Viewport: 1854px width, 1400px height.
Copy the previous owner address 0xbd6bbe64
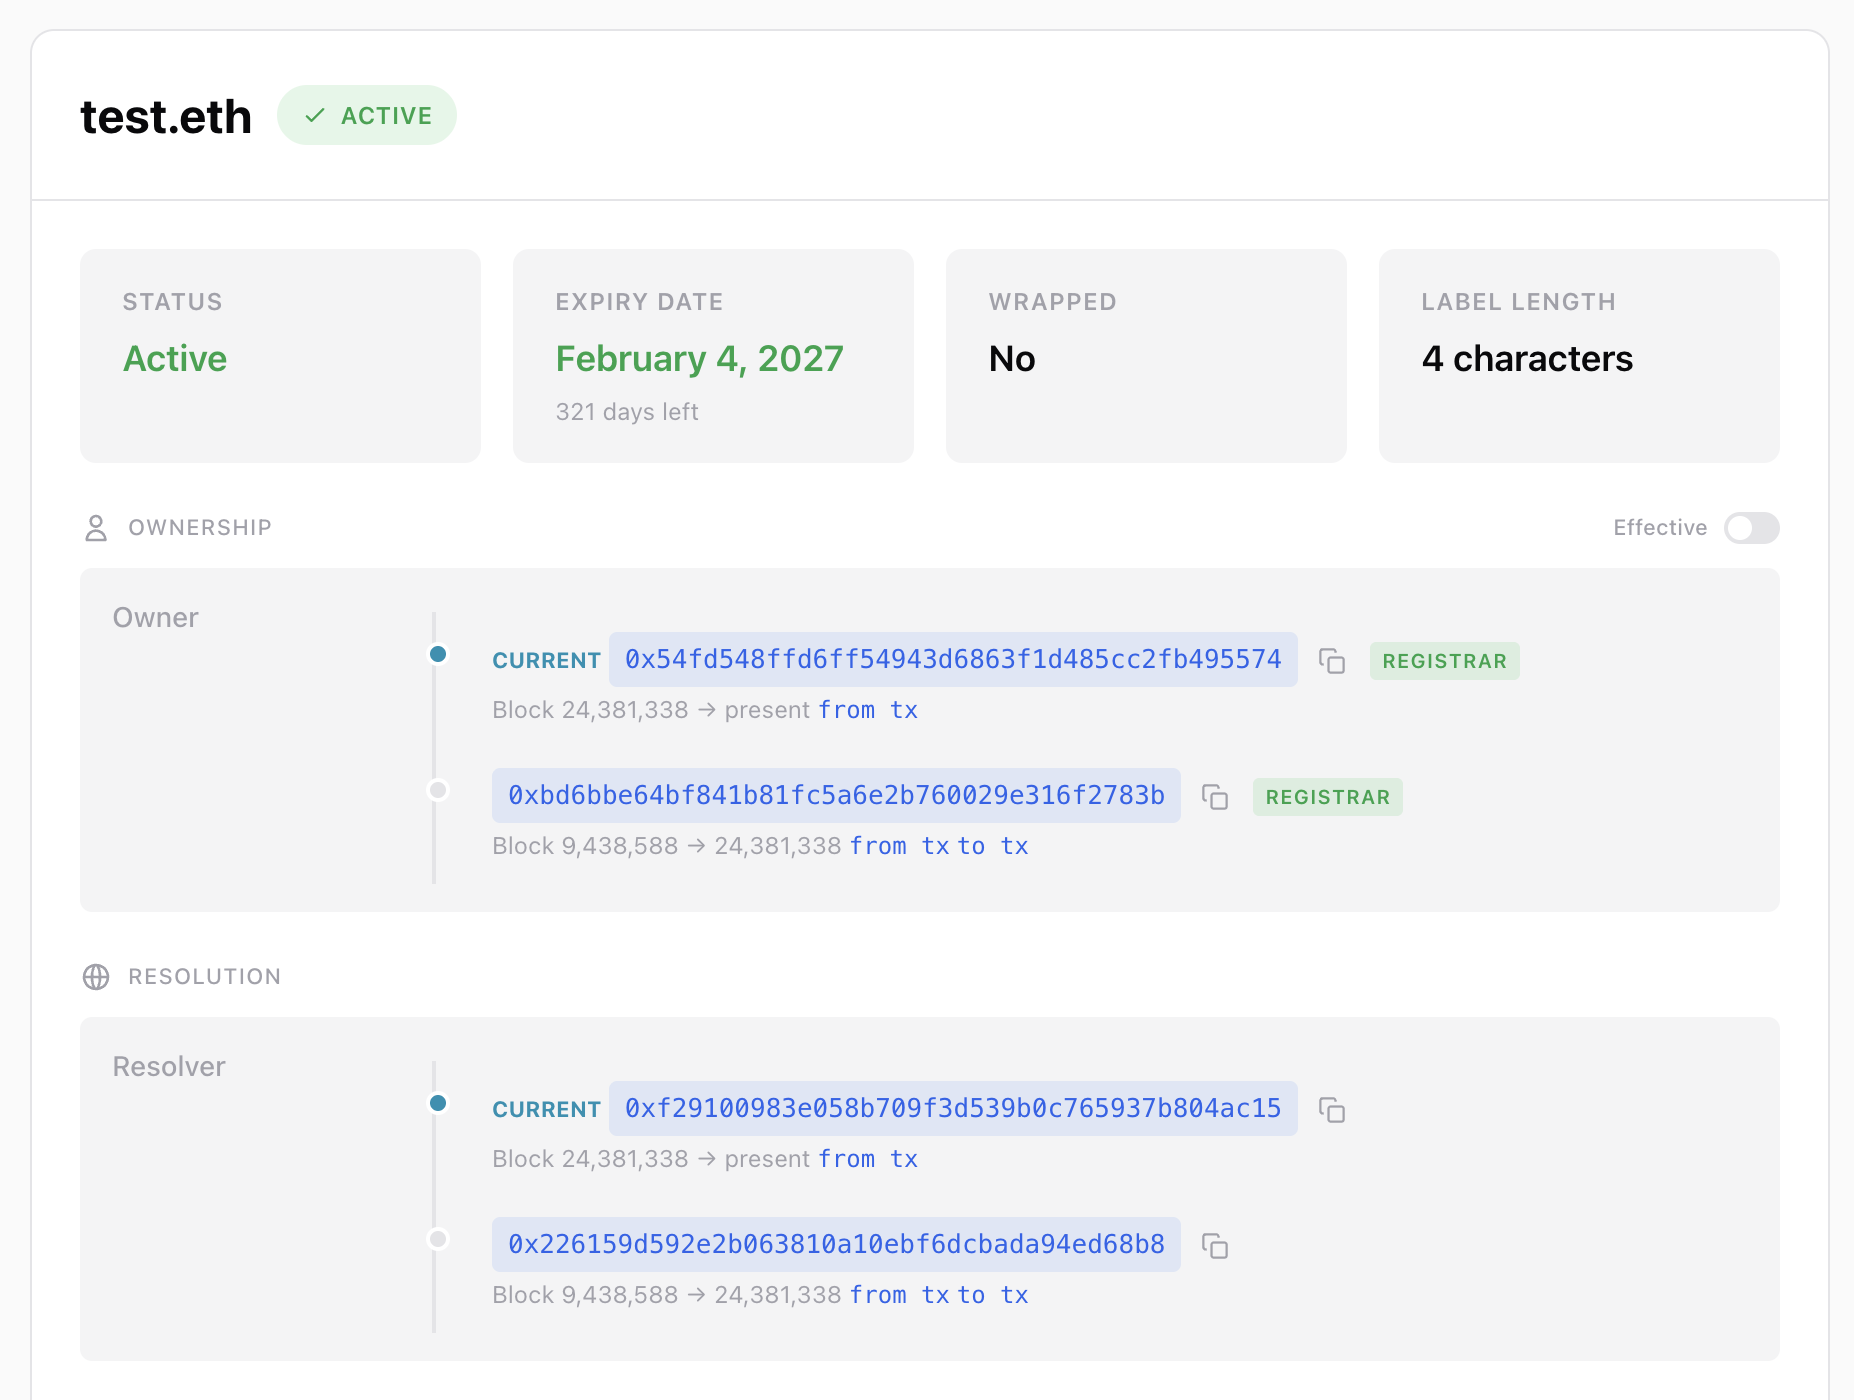1214,797
